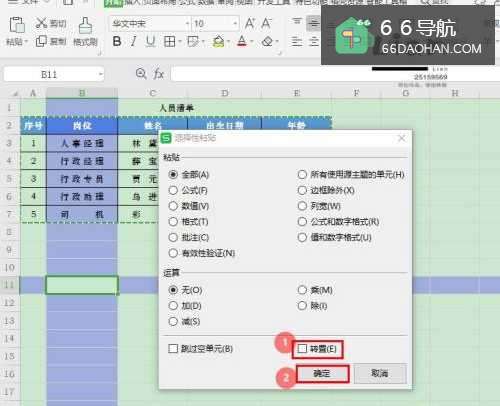Open the insert function fx icon
Screen dimensions: 500x406
pyautogui.click(x=158, y=74)
